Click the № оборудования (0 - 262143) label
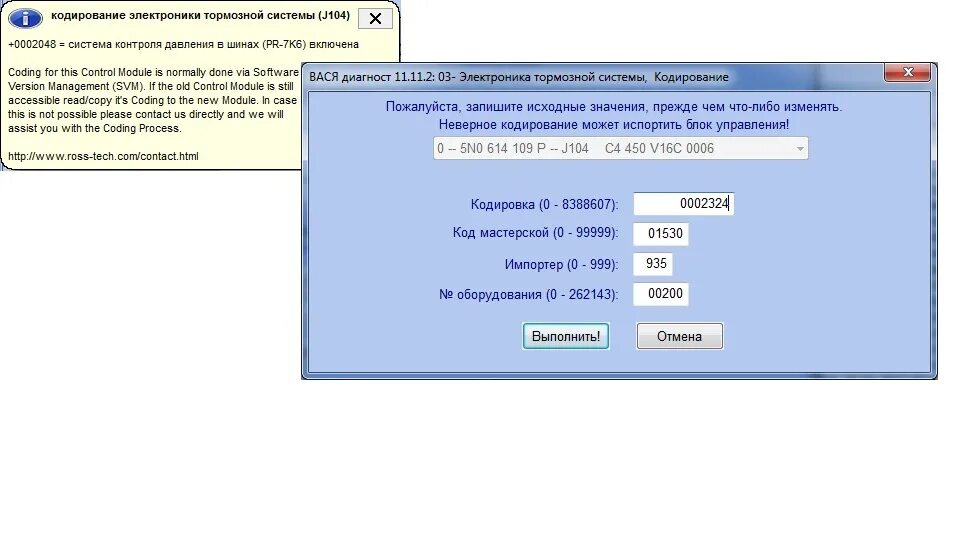This screenshot has height=540, width=960. [528, 294]
